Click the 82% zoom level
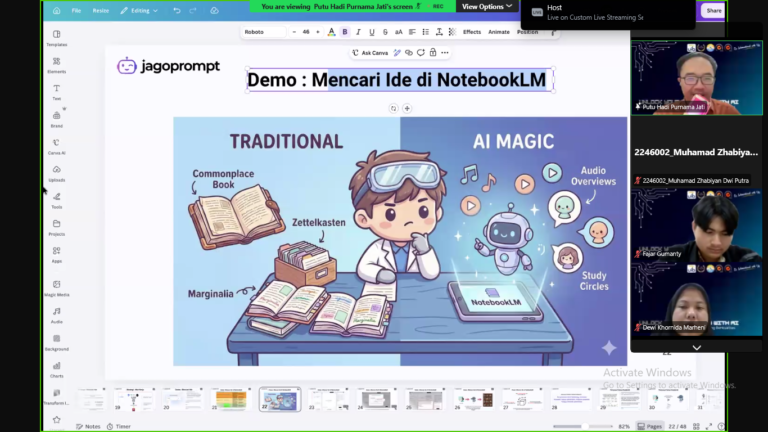768x432 pixels. [624, 427]
